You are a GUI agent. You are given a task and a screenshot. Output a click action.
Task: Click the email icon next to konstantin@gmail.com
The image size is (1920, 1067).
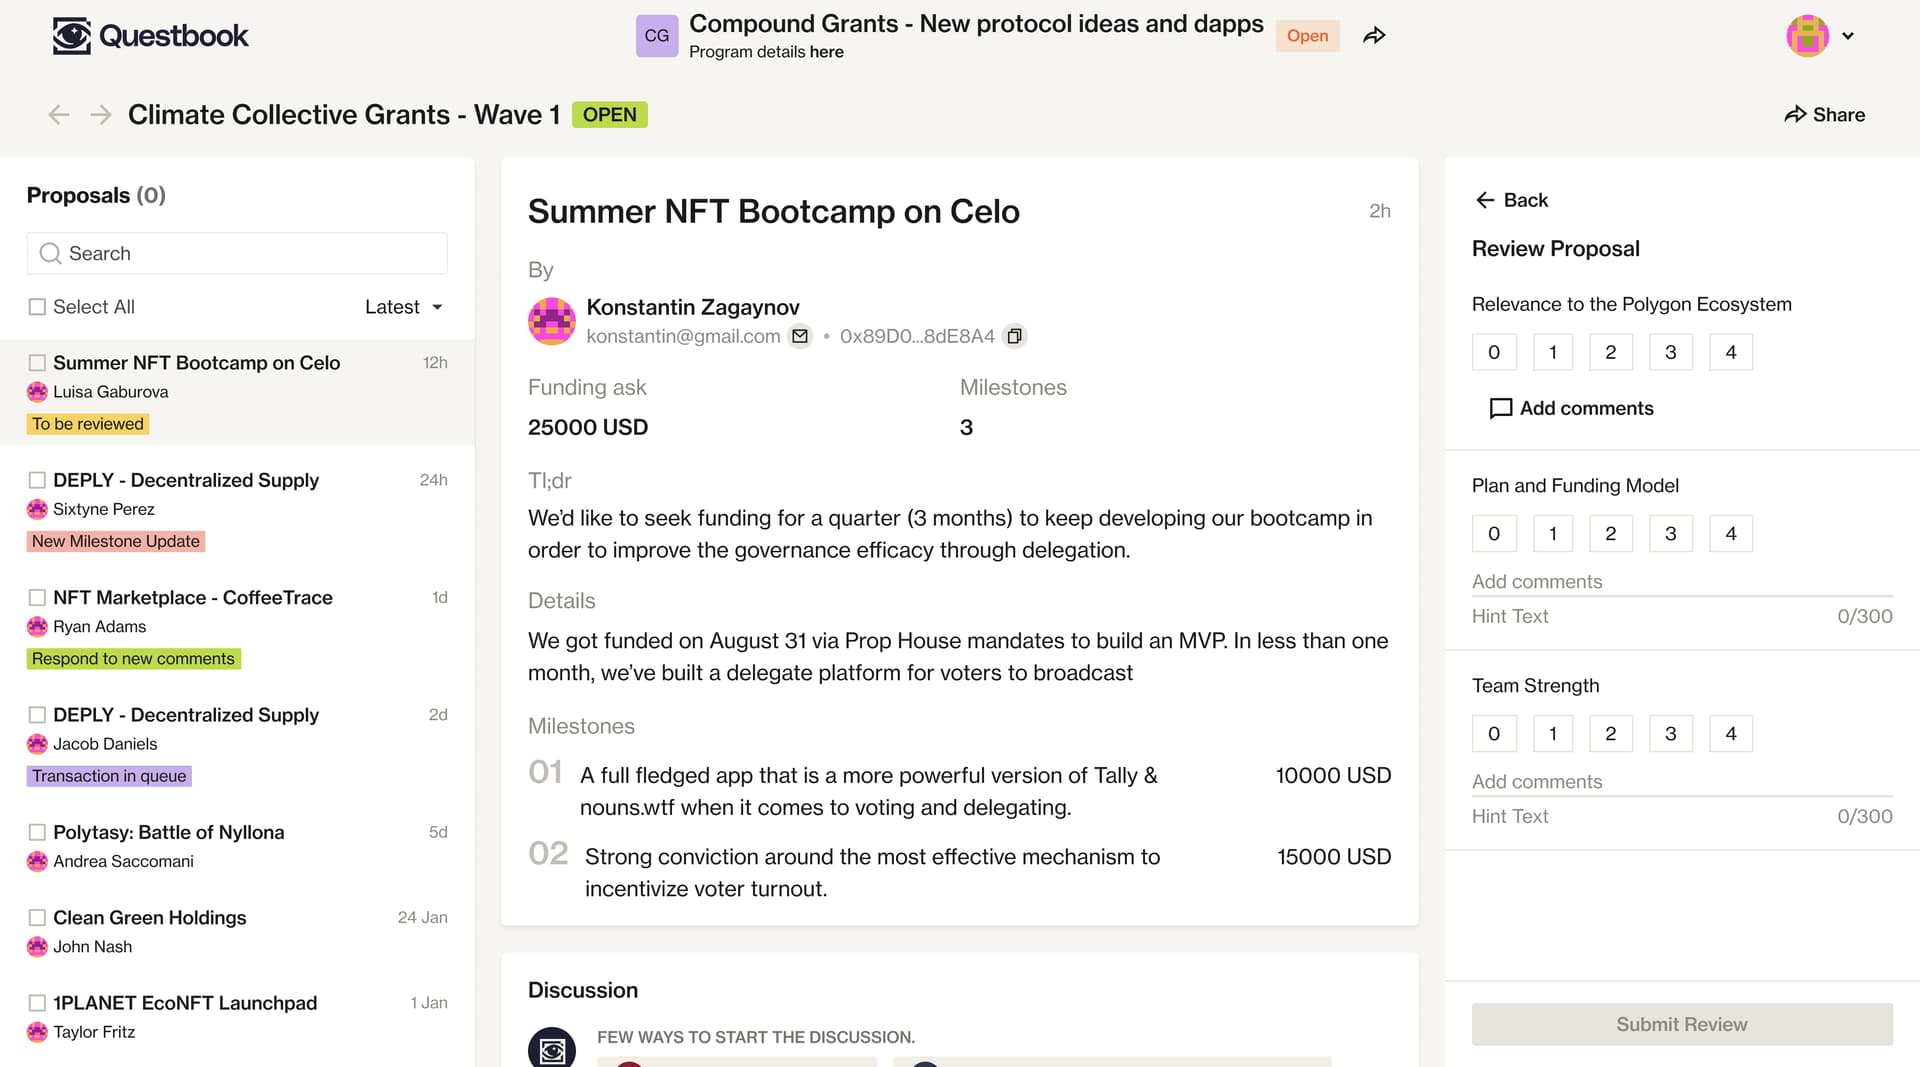pyautogui.click(x=800, y=336)
